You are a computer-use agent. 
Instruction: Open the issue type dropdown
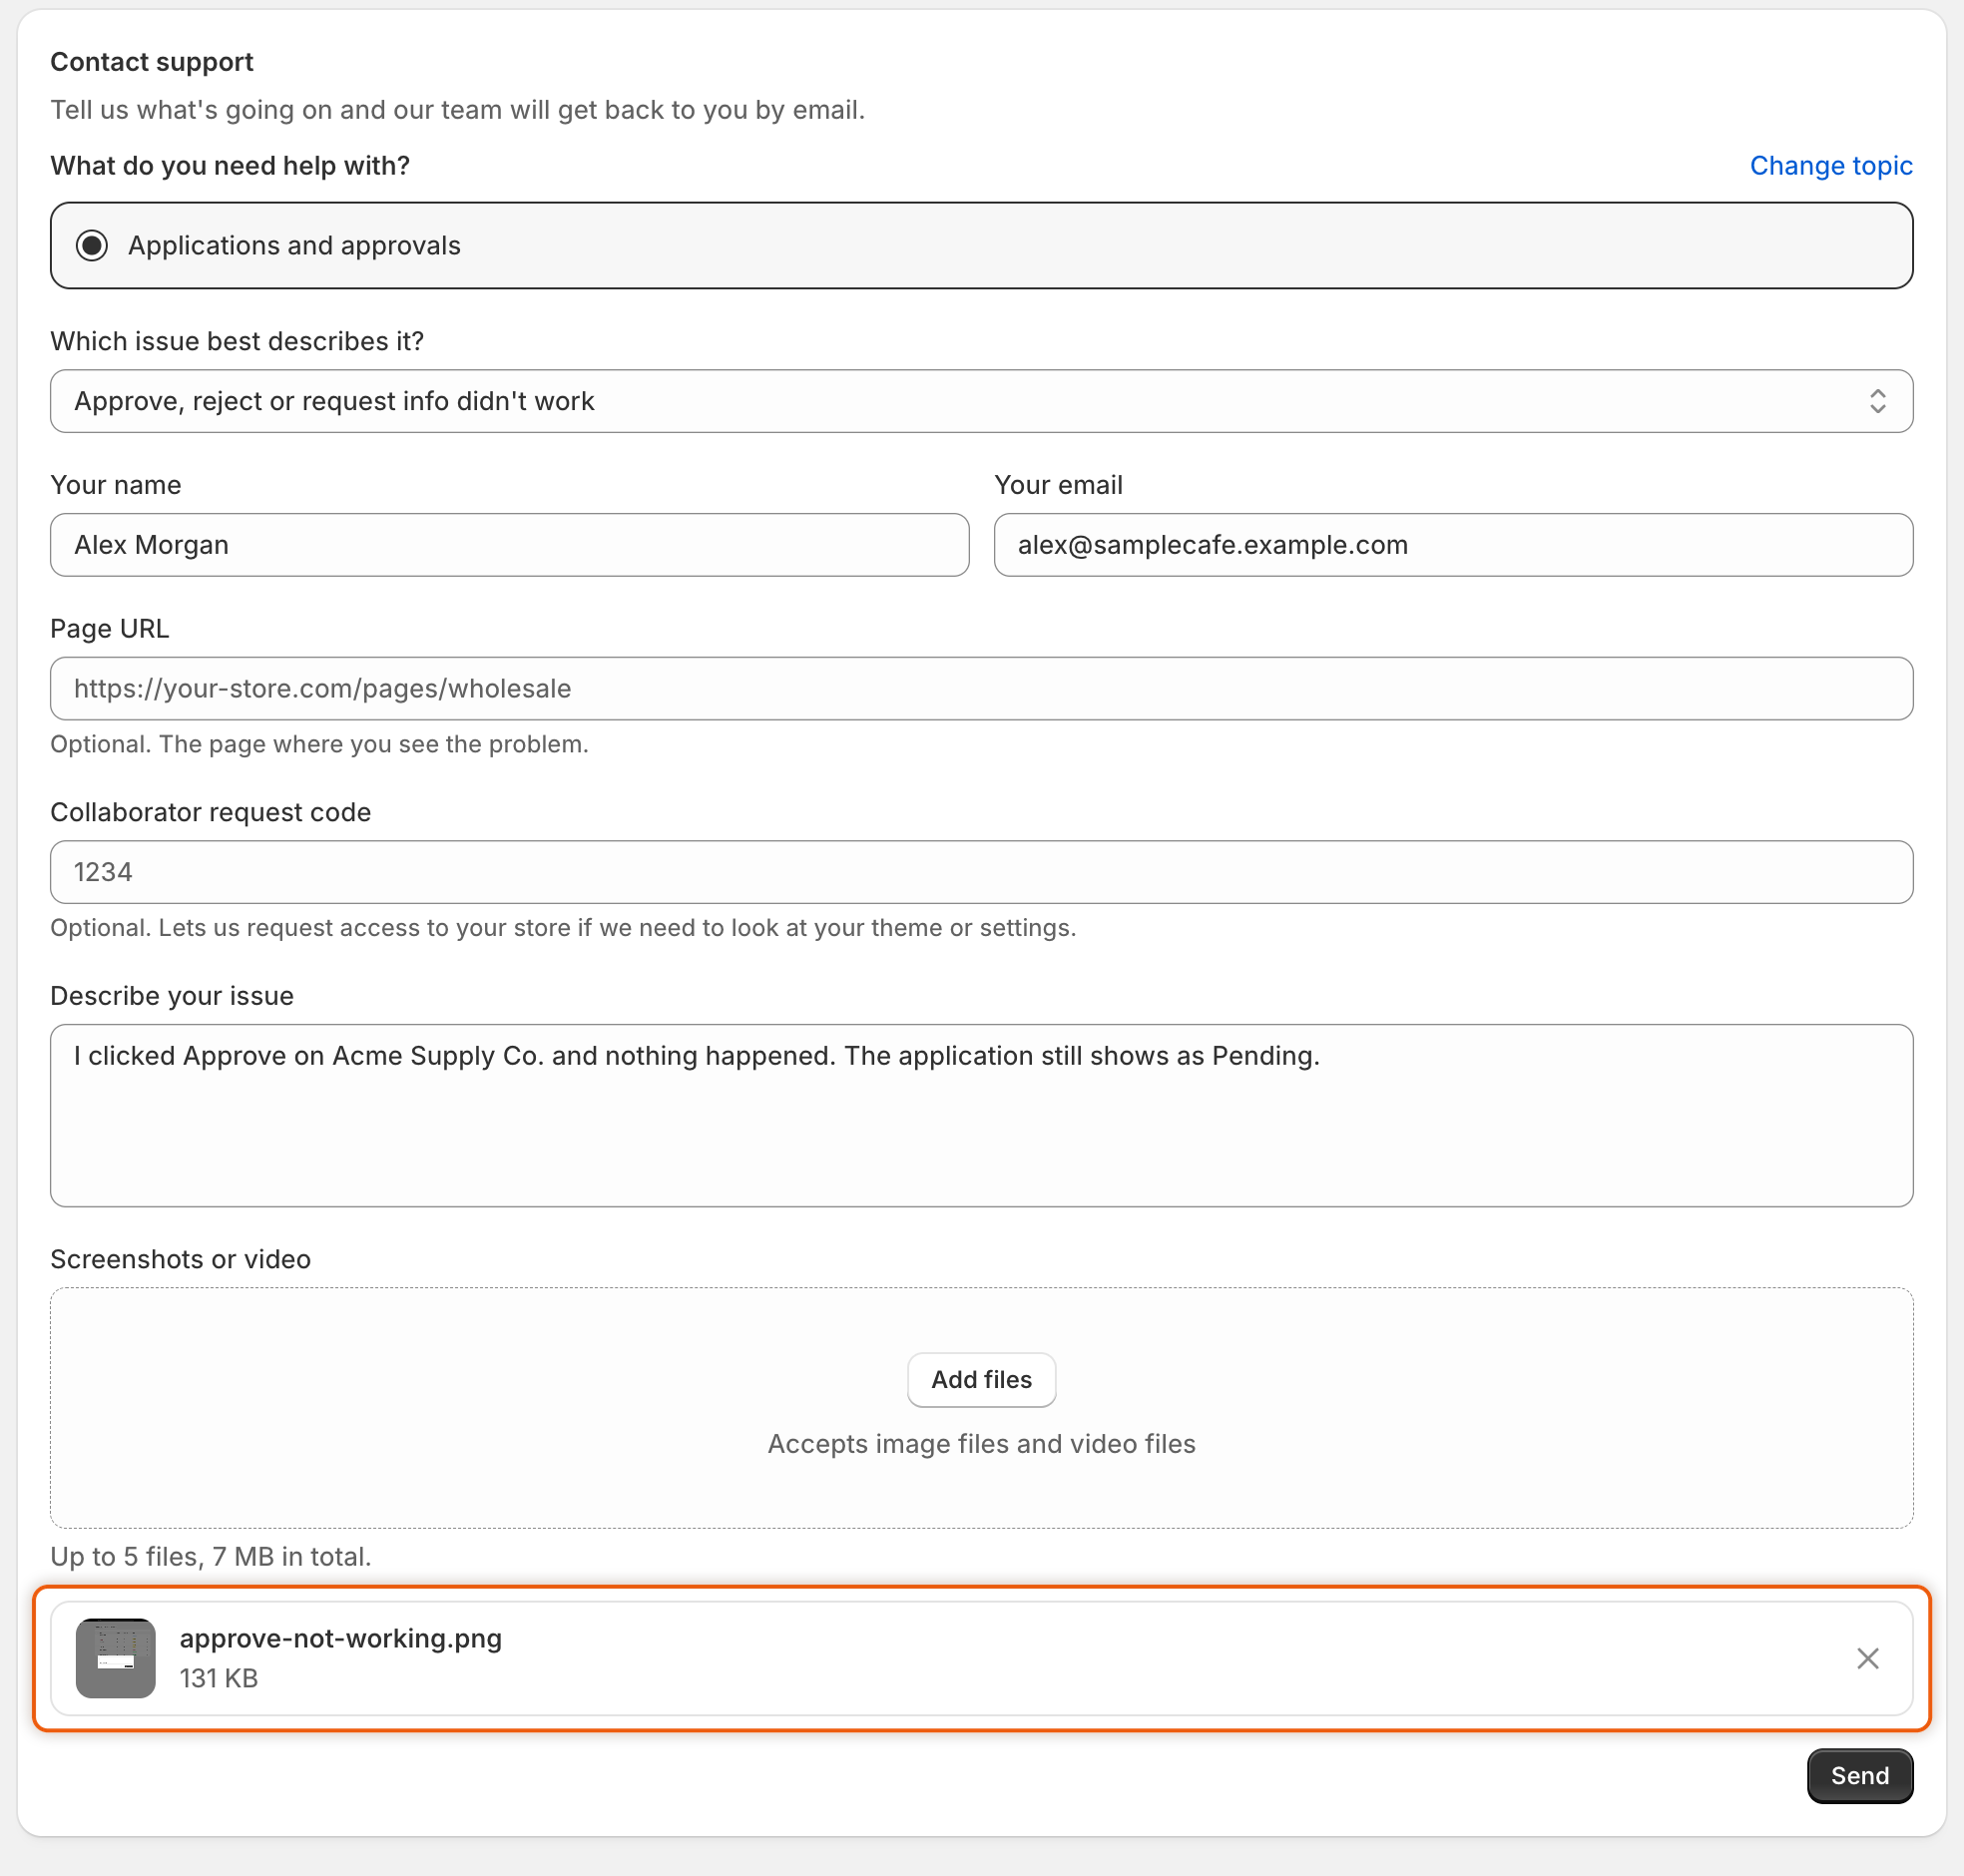(x=981, y=401)
